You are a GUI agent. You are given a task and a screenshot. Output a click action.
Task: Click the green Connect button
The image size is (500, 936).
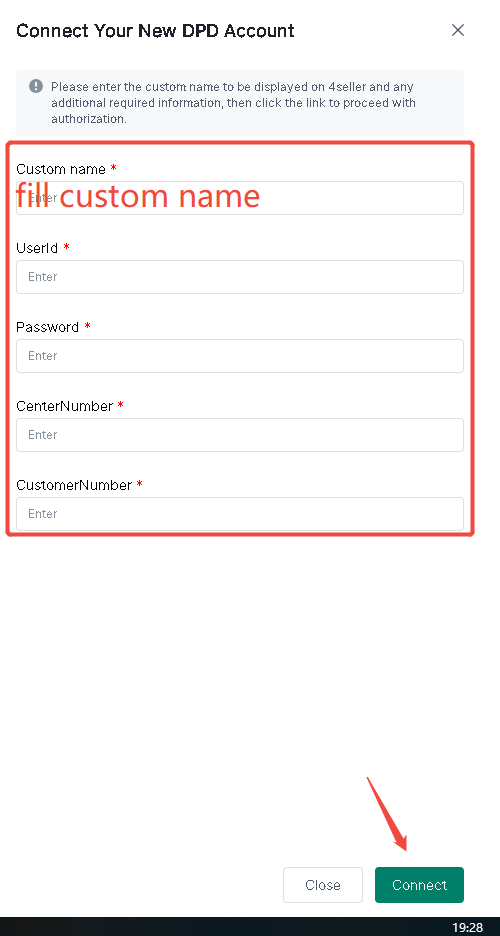click(x=419, y=885)
